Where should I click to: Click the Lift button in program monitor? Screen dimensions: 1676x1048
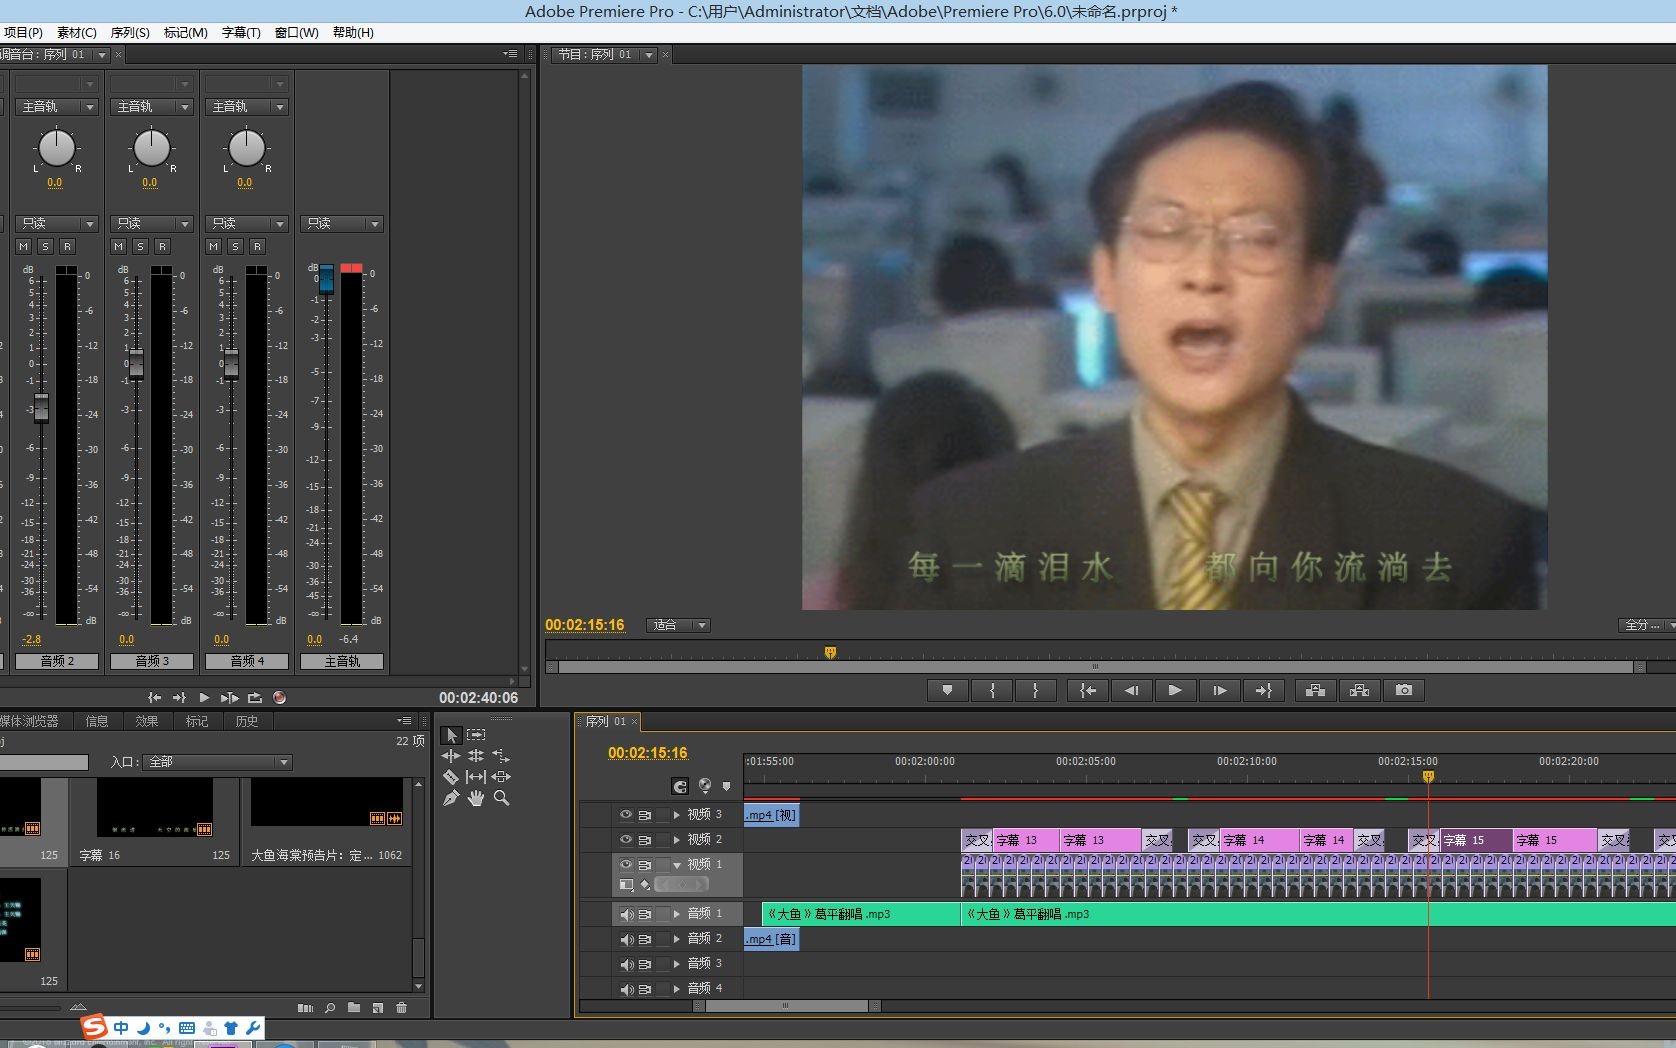pos(1315,690)
